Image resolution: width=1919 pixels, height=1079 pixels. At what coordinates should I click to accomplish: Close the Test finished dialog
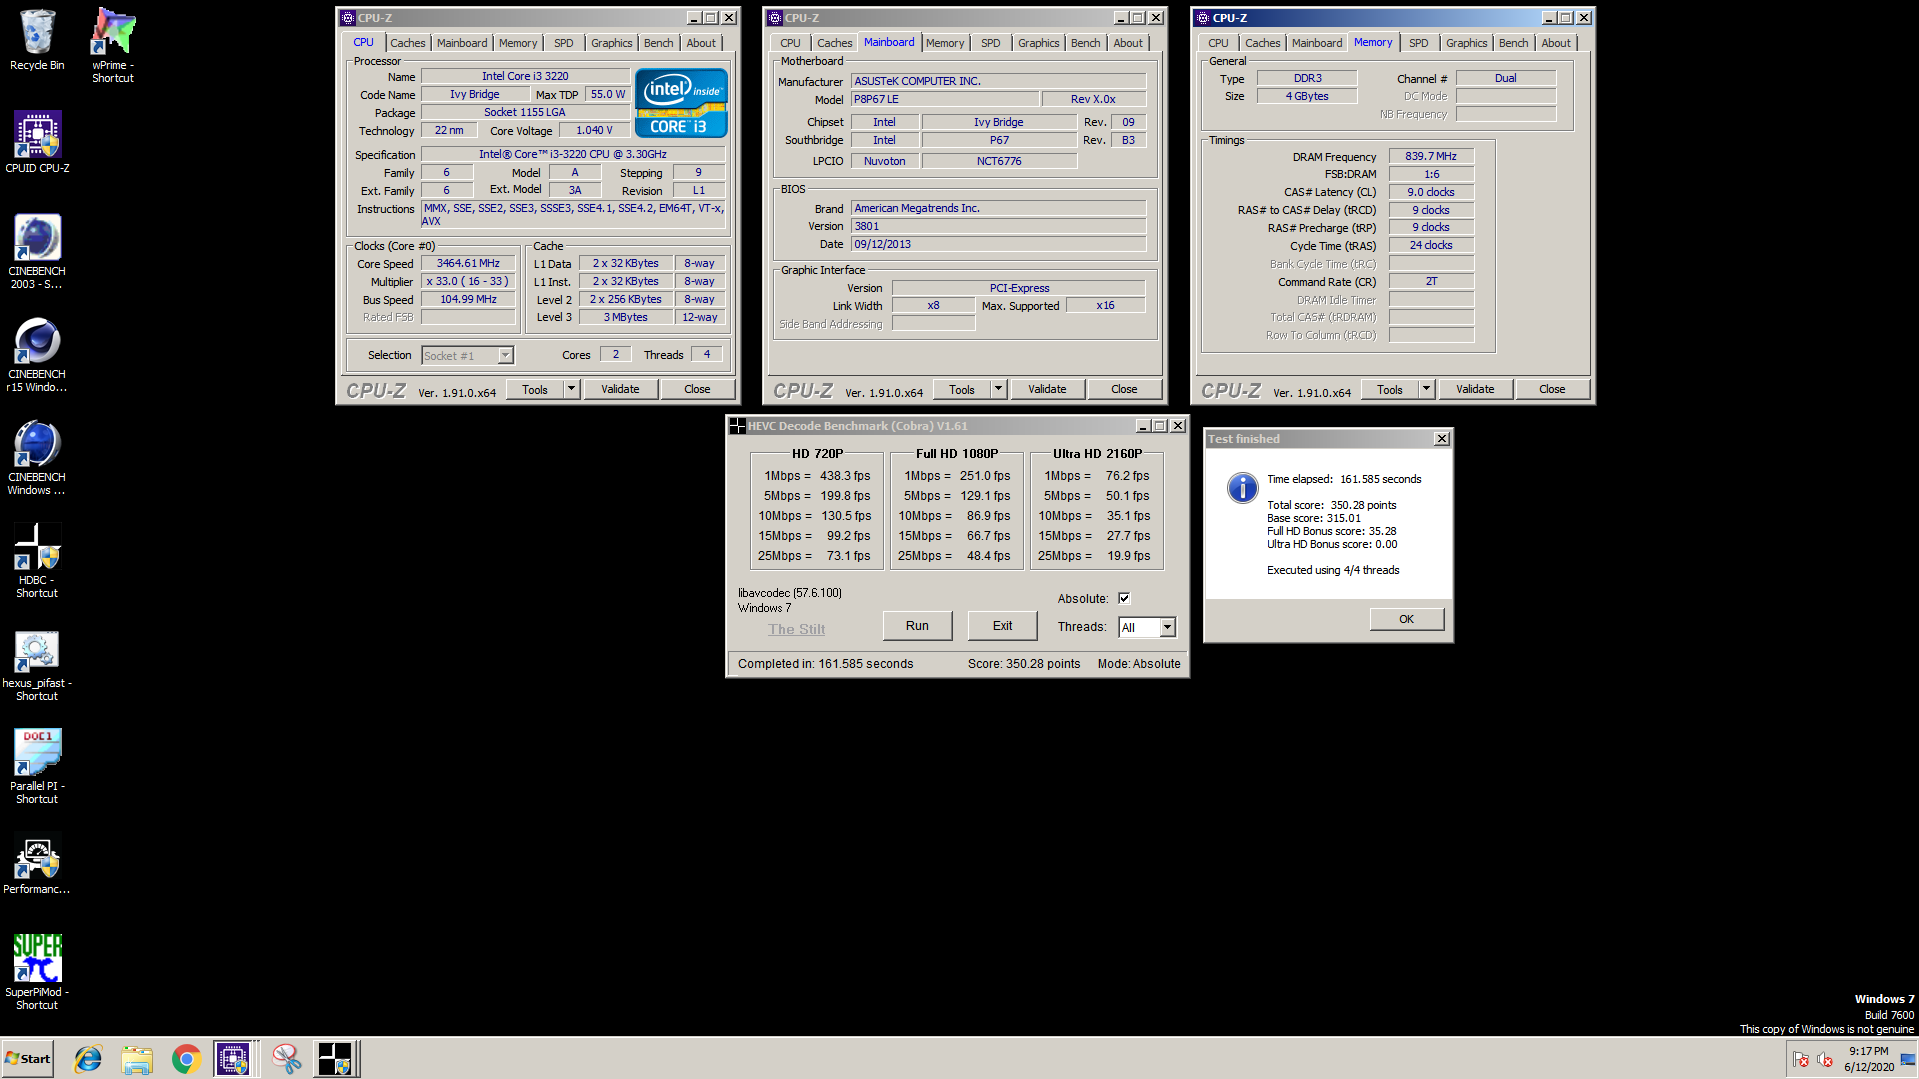tap(1441, 439)
